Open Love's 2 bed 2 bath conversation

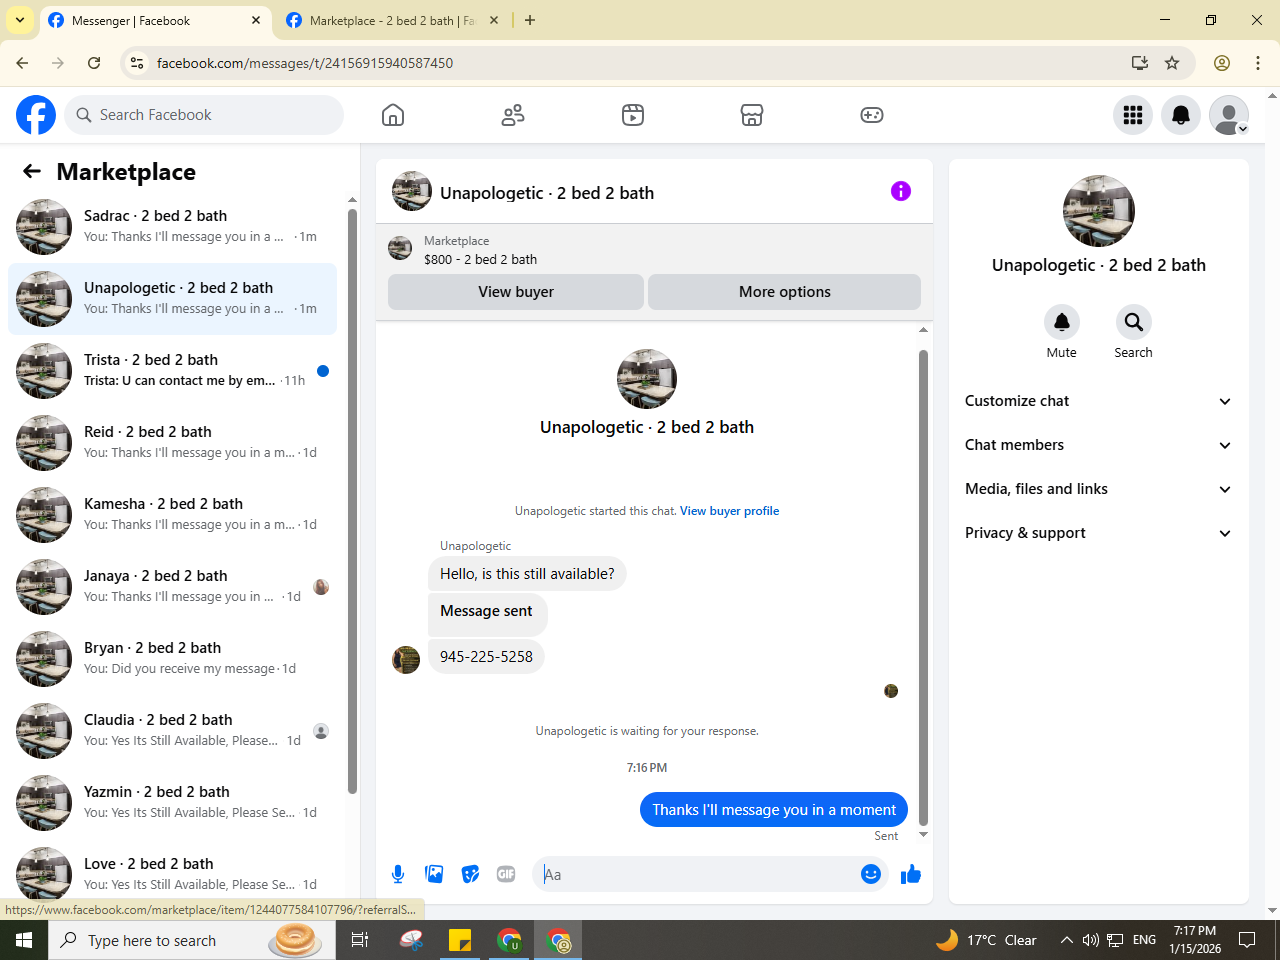172,873
